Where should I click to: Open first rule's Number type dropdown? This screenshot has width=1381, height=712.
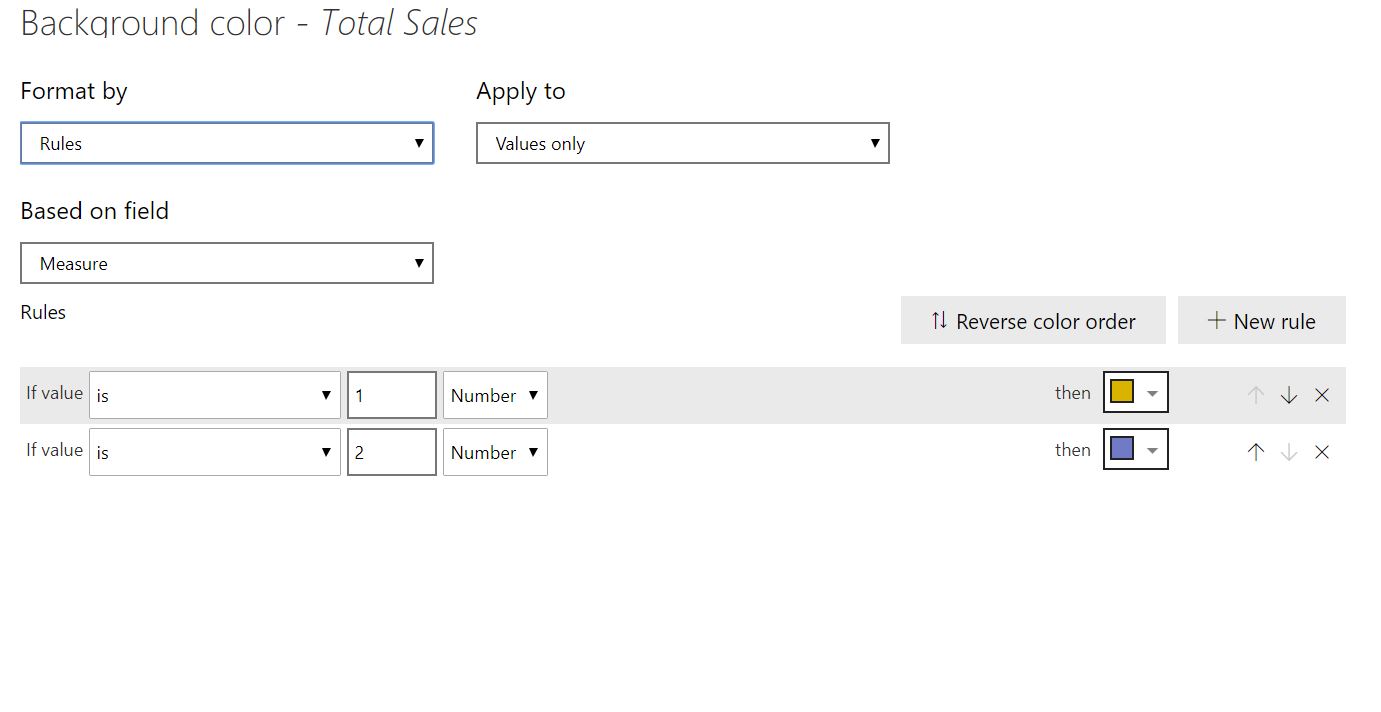(x=495, y=395)
